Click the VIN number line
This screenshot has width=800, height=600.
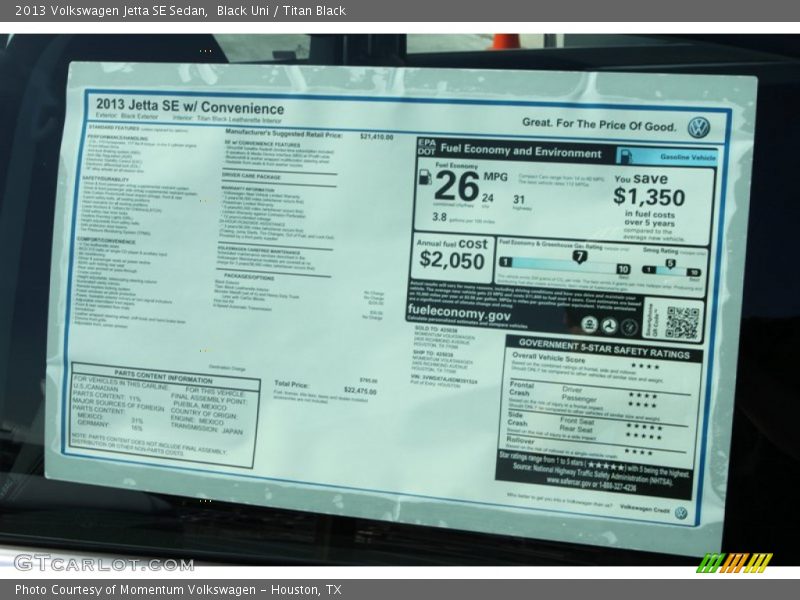(x=444, y=379)
